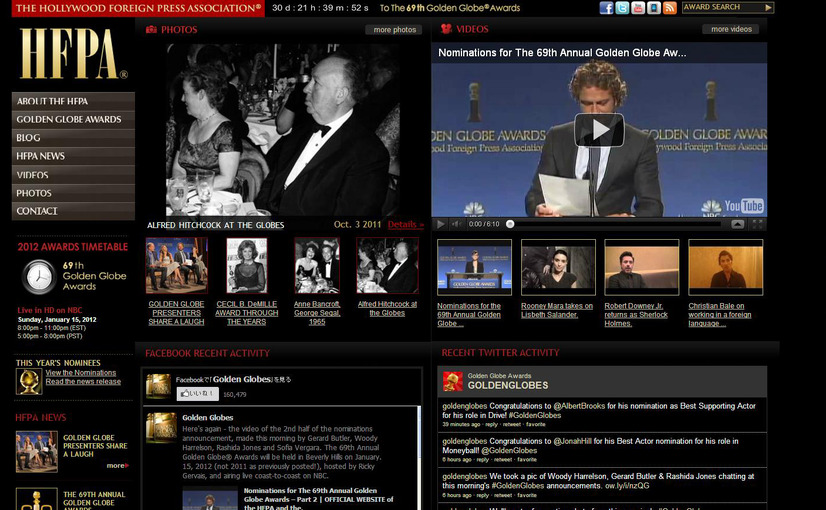Image resolution: width=826 pixels, height=510 pixels.
Task: Mute the video with speaker icon
Action: [x=456, y=224]
